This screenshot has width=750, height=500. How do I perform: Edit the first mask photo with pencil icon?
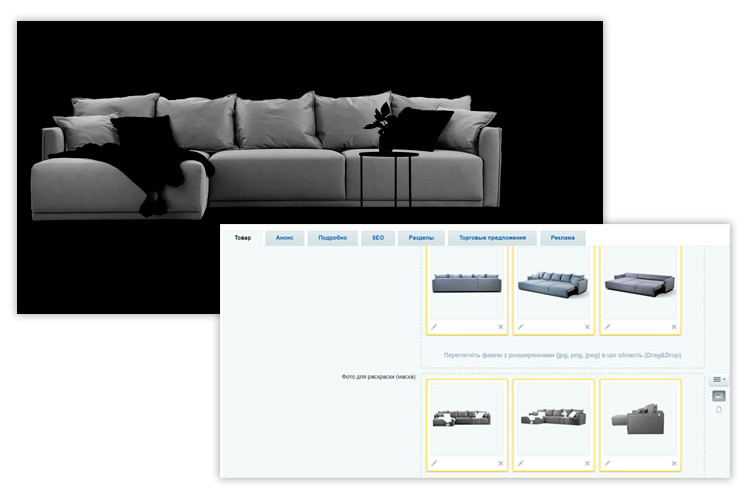[434, 462]
